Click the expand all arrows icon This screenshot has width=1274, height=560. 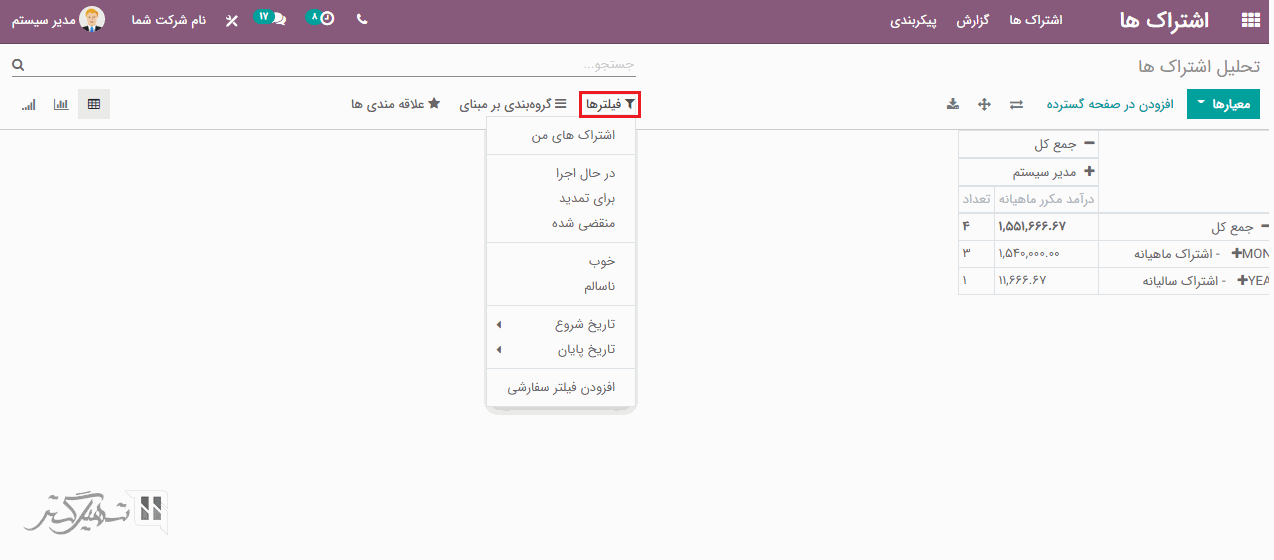point(984,104)
